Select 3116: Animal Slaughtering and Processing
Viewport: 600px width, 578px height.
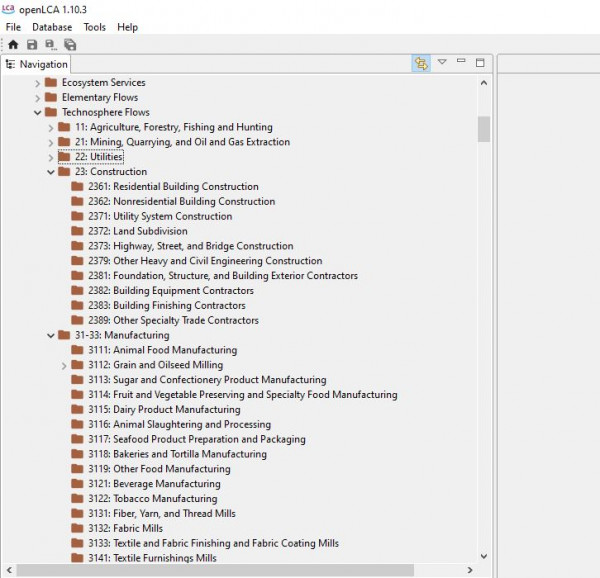pyautogui.click(x=179, y=425)
